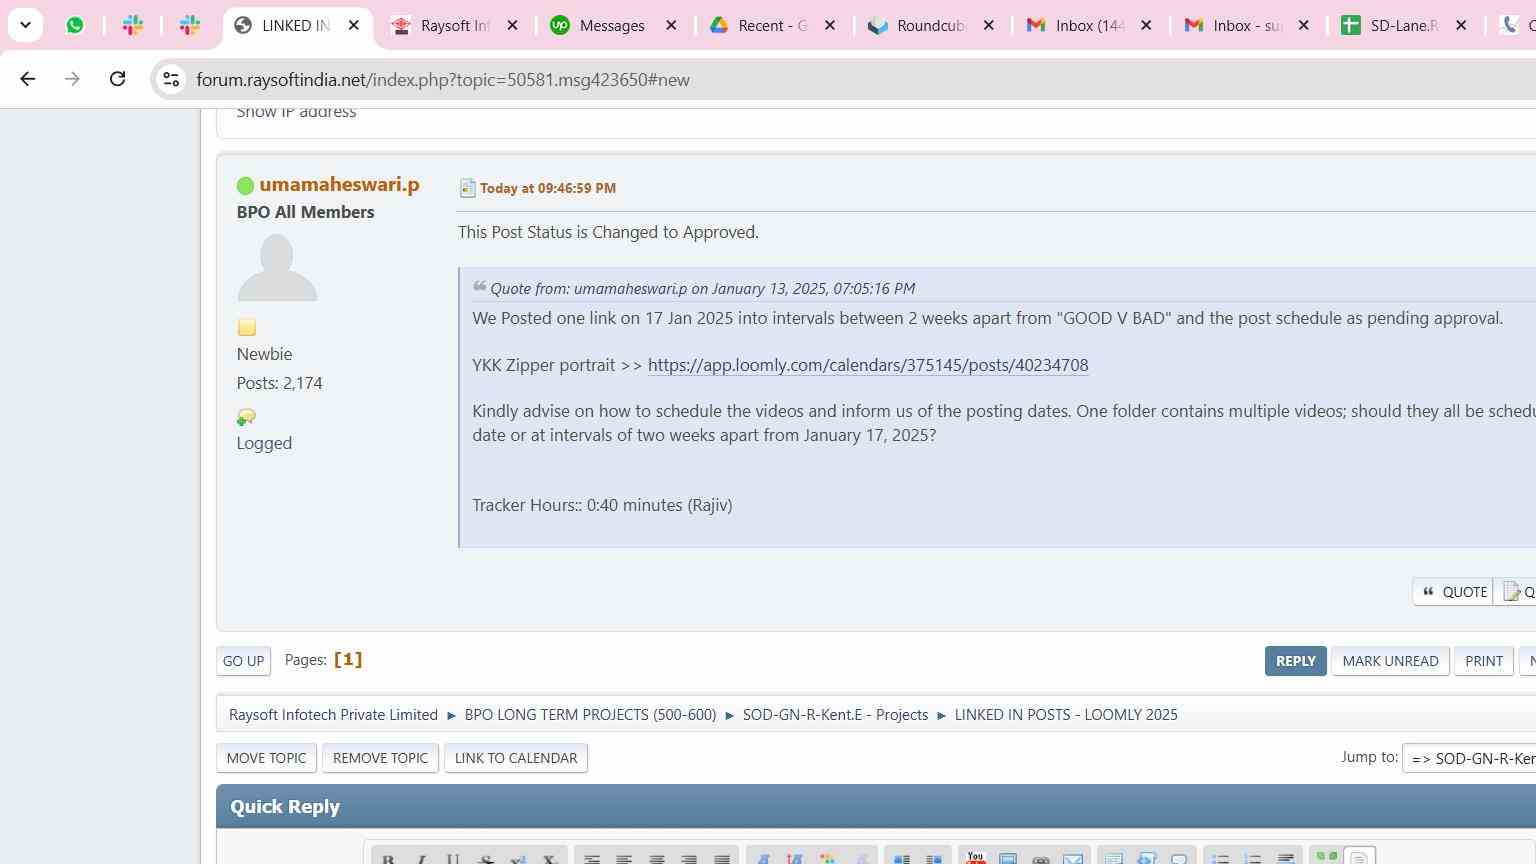Click LINK TO CALENDAR button

pos(516,758)
